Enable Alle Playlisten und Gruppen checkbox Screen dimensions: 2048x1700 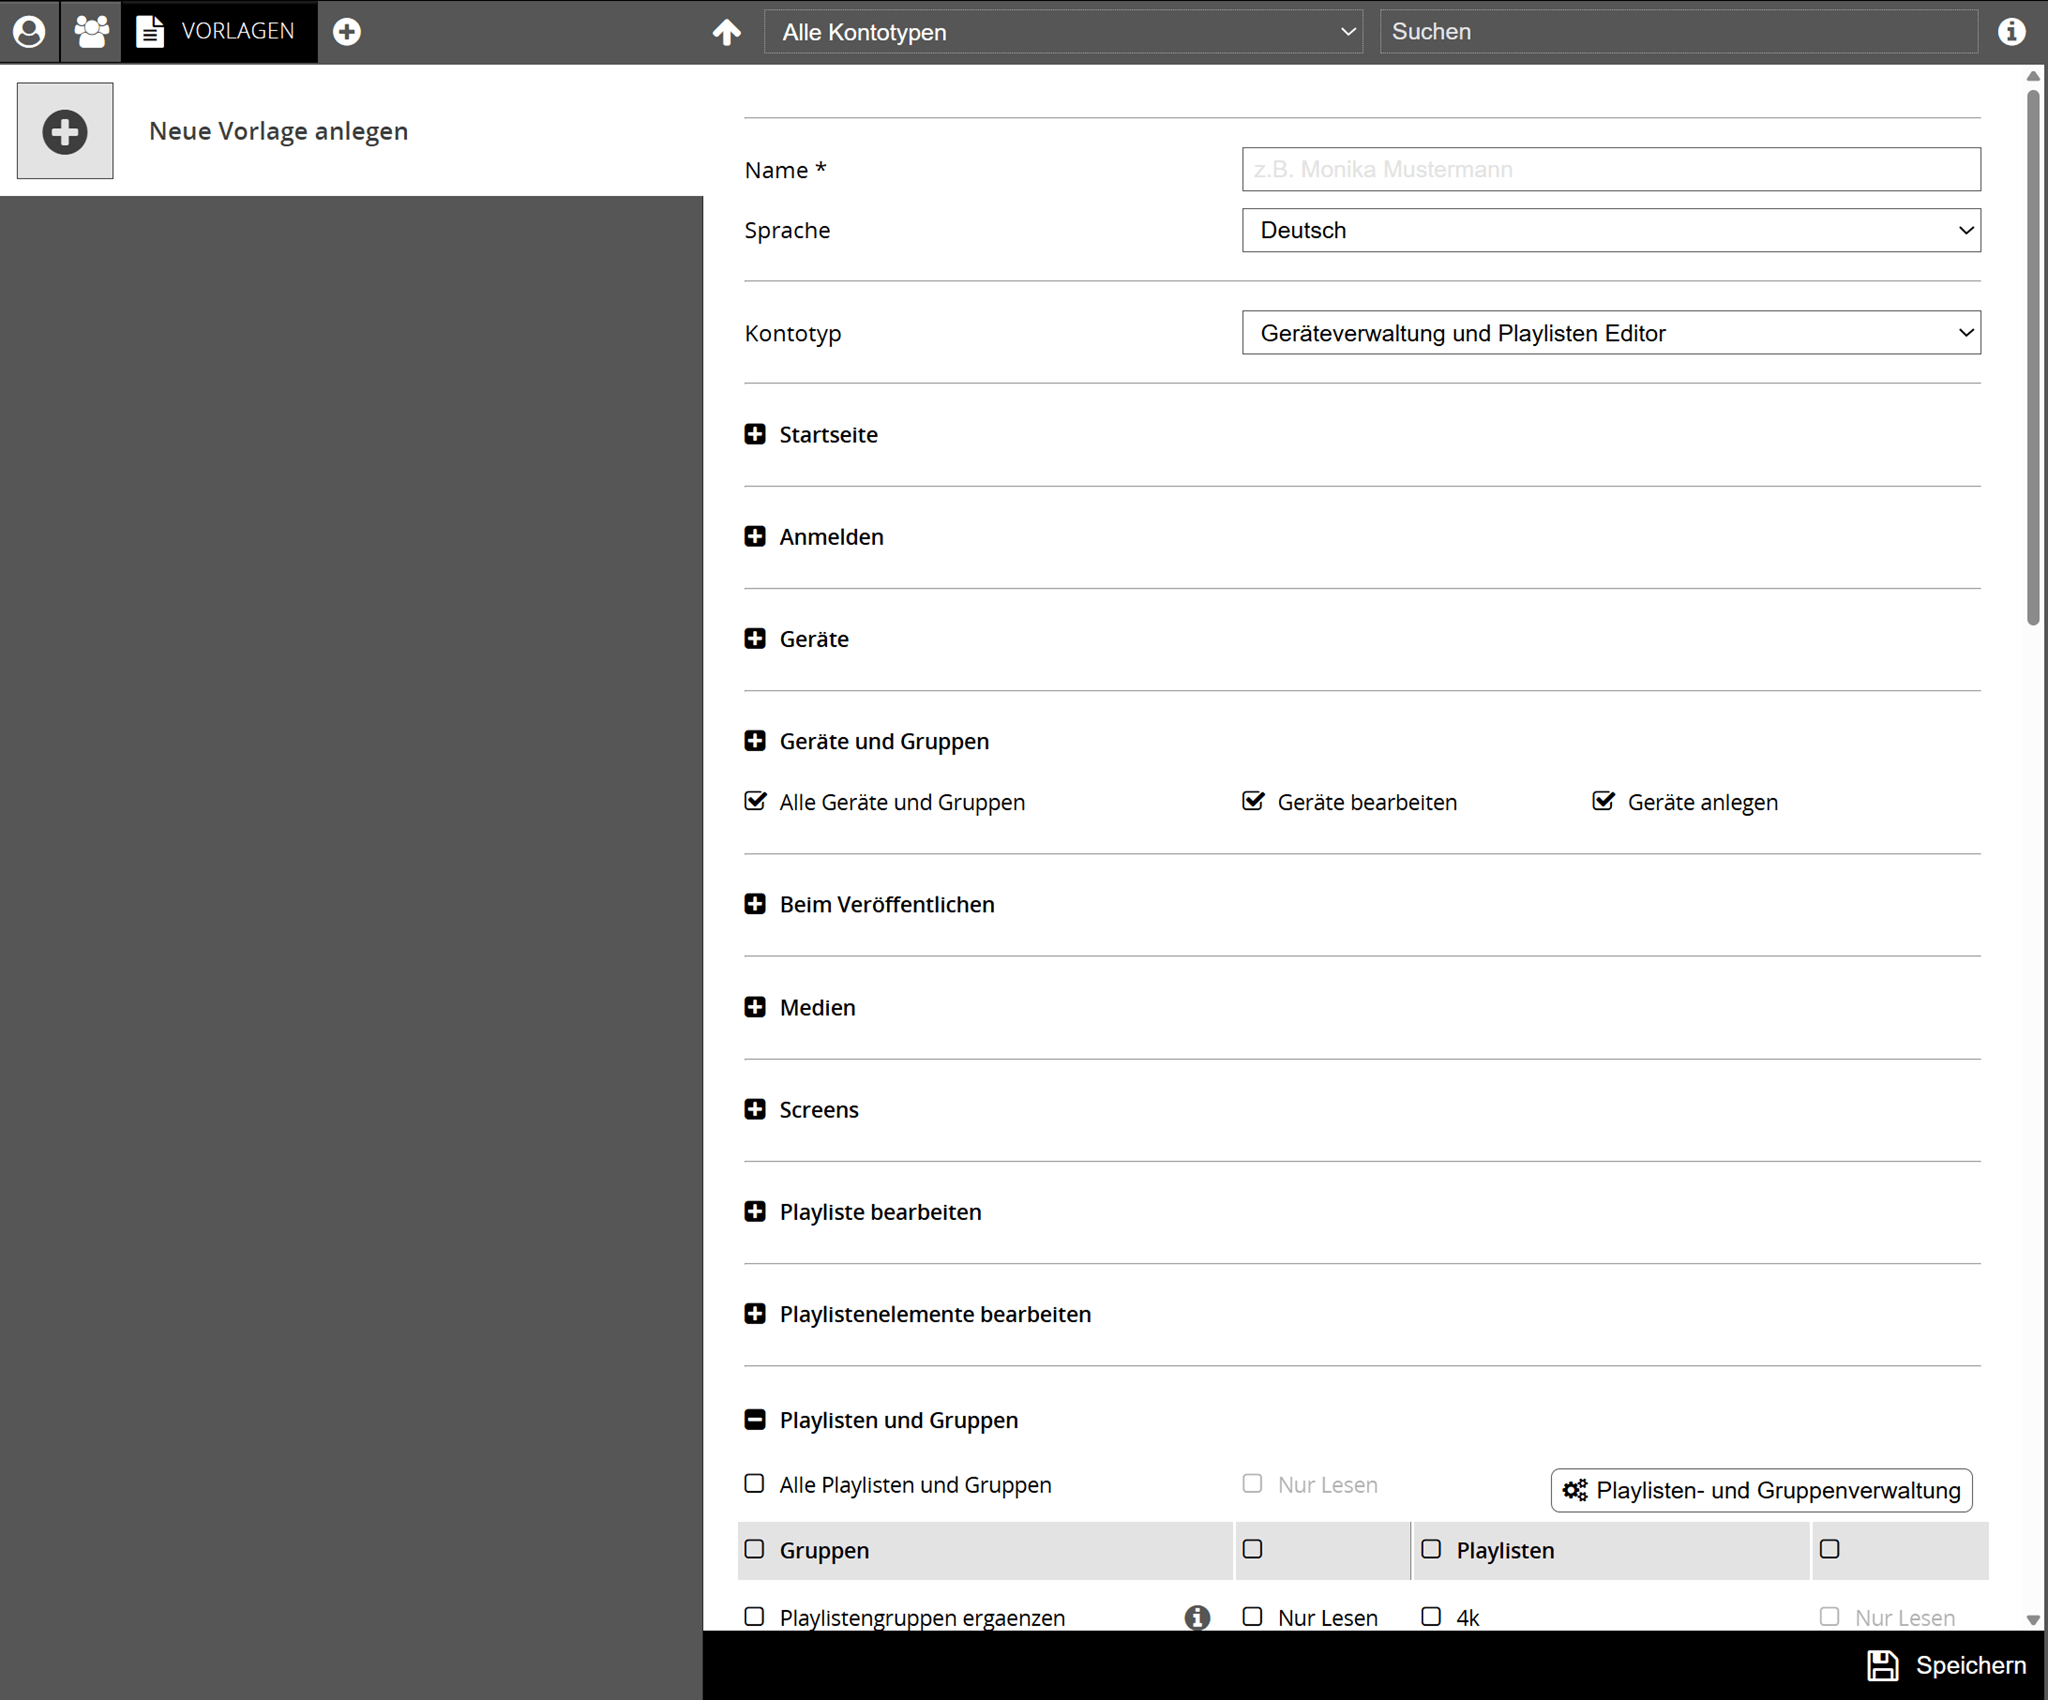tap(755, 1484)
